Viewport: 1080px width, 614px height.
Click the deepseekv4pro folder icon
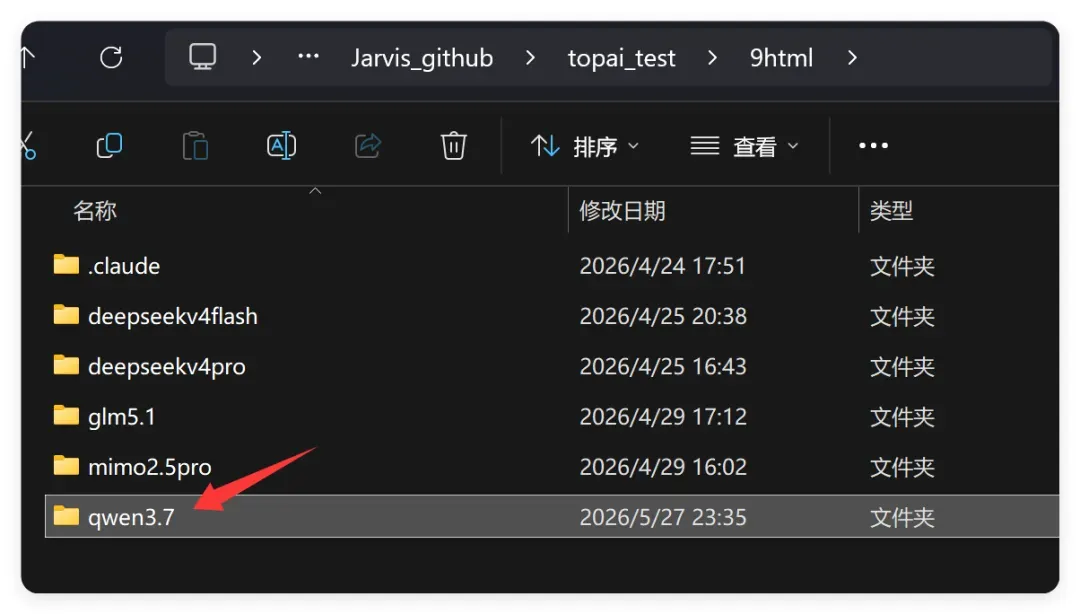tap(66, 365)
